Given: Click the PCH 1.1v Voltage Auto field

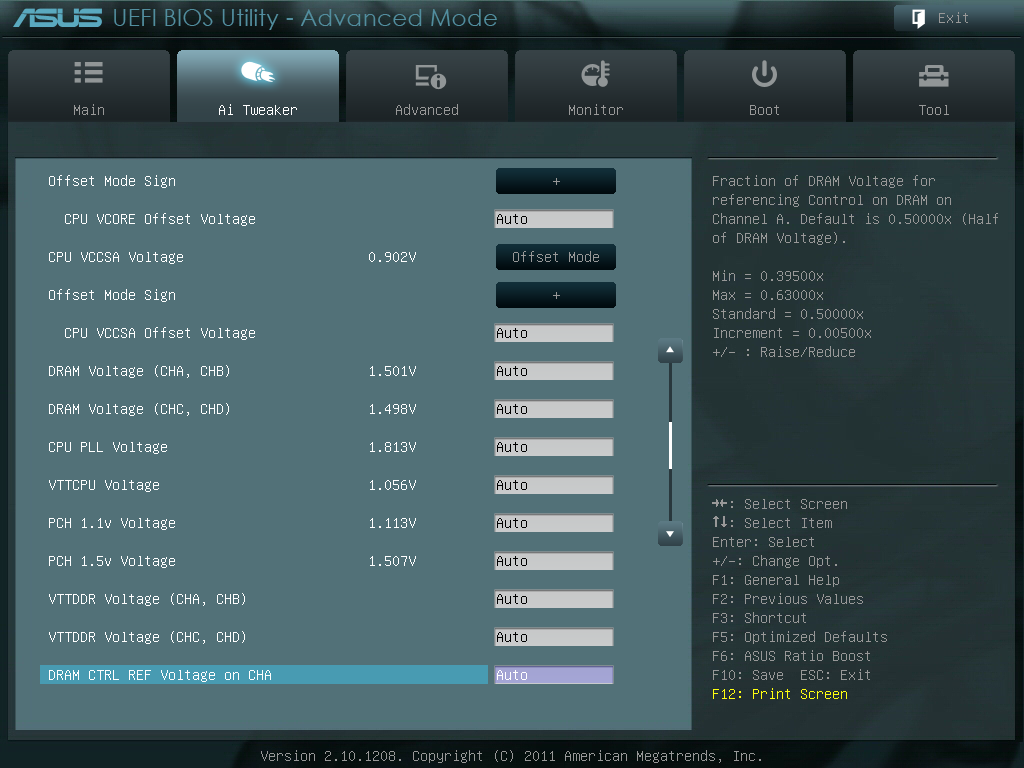Looking at the screenshot, I should tap(554, 523).
